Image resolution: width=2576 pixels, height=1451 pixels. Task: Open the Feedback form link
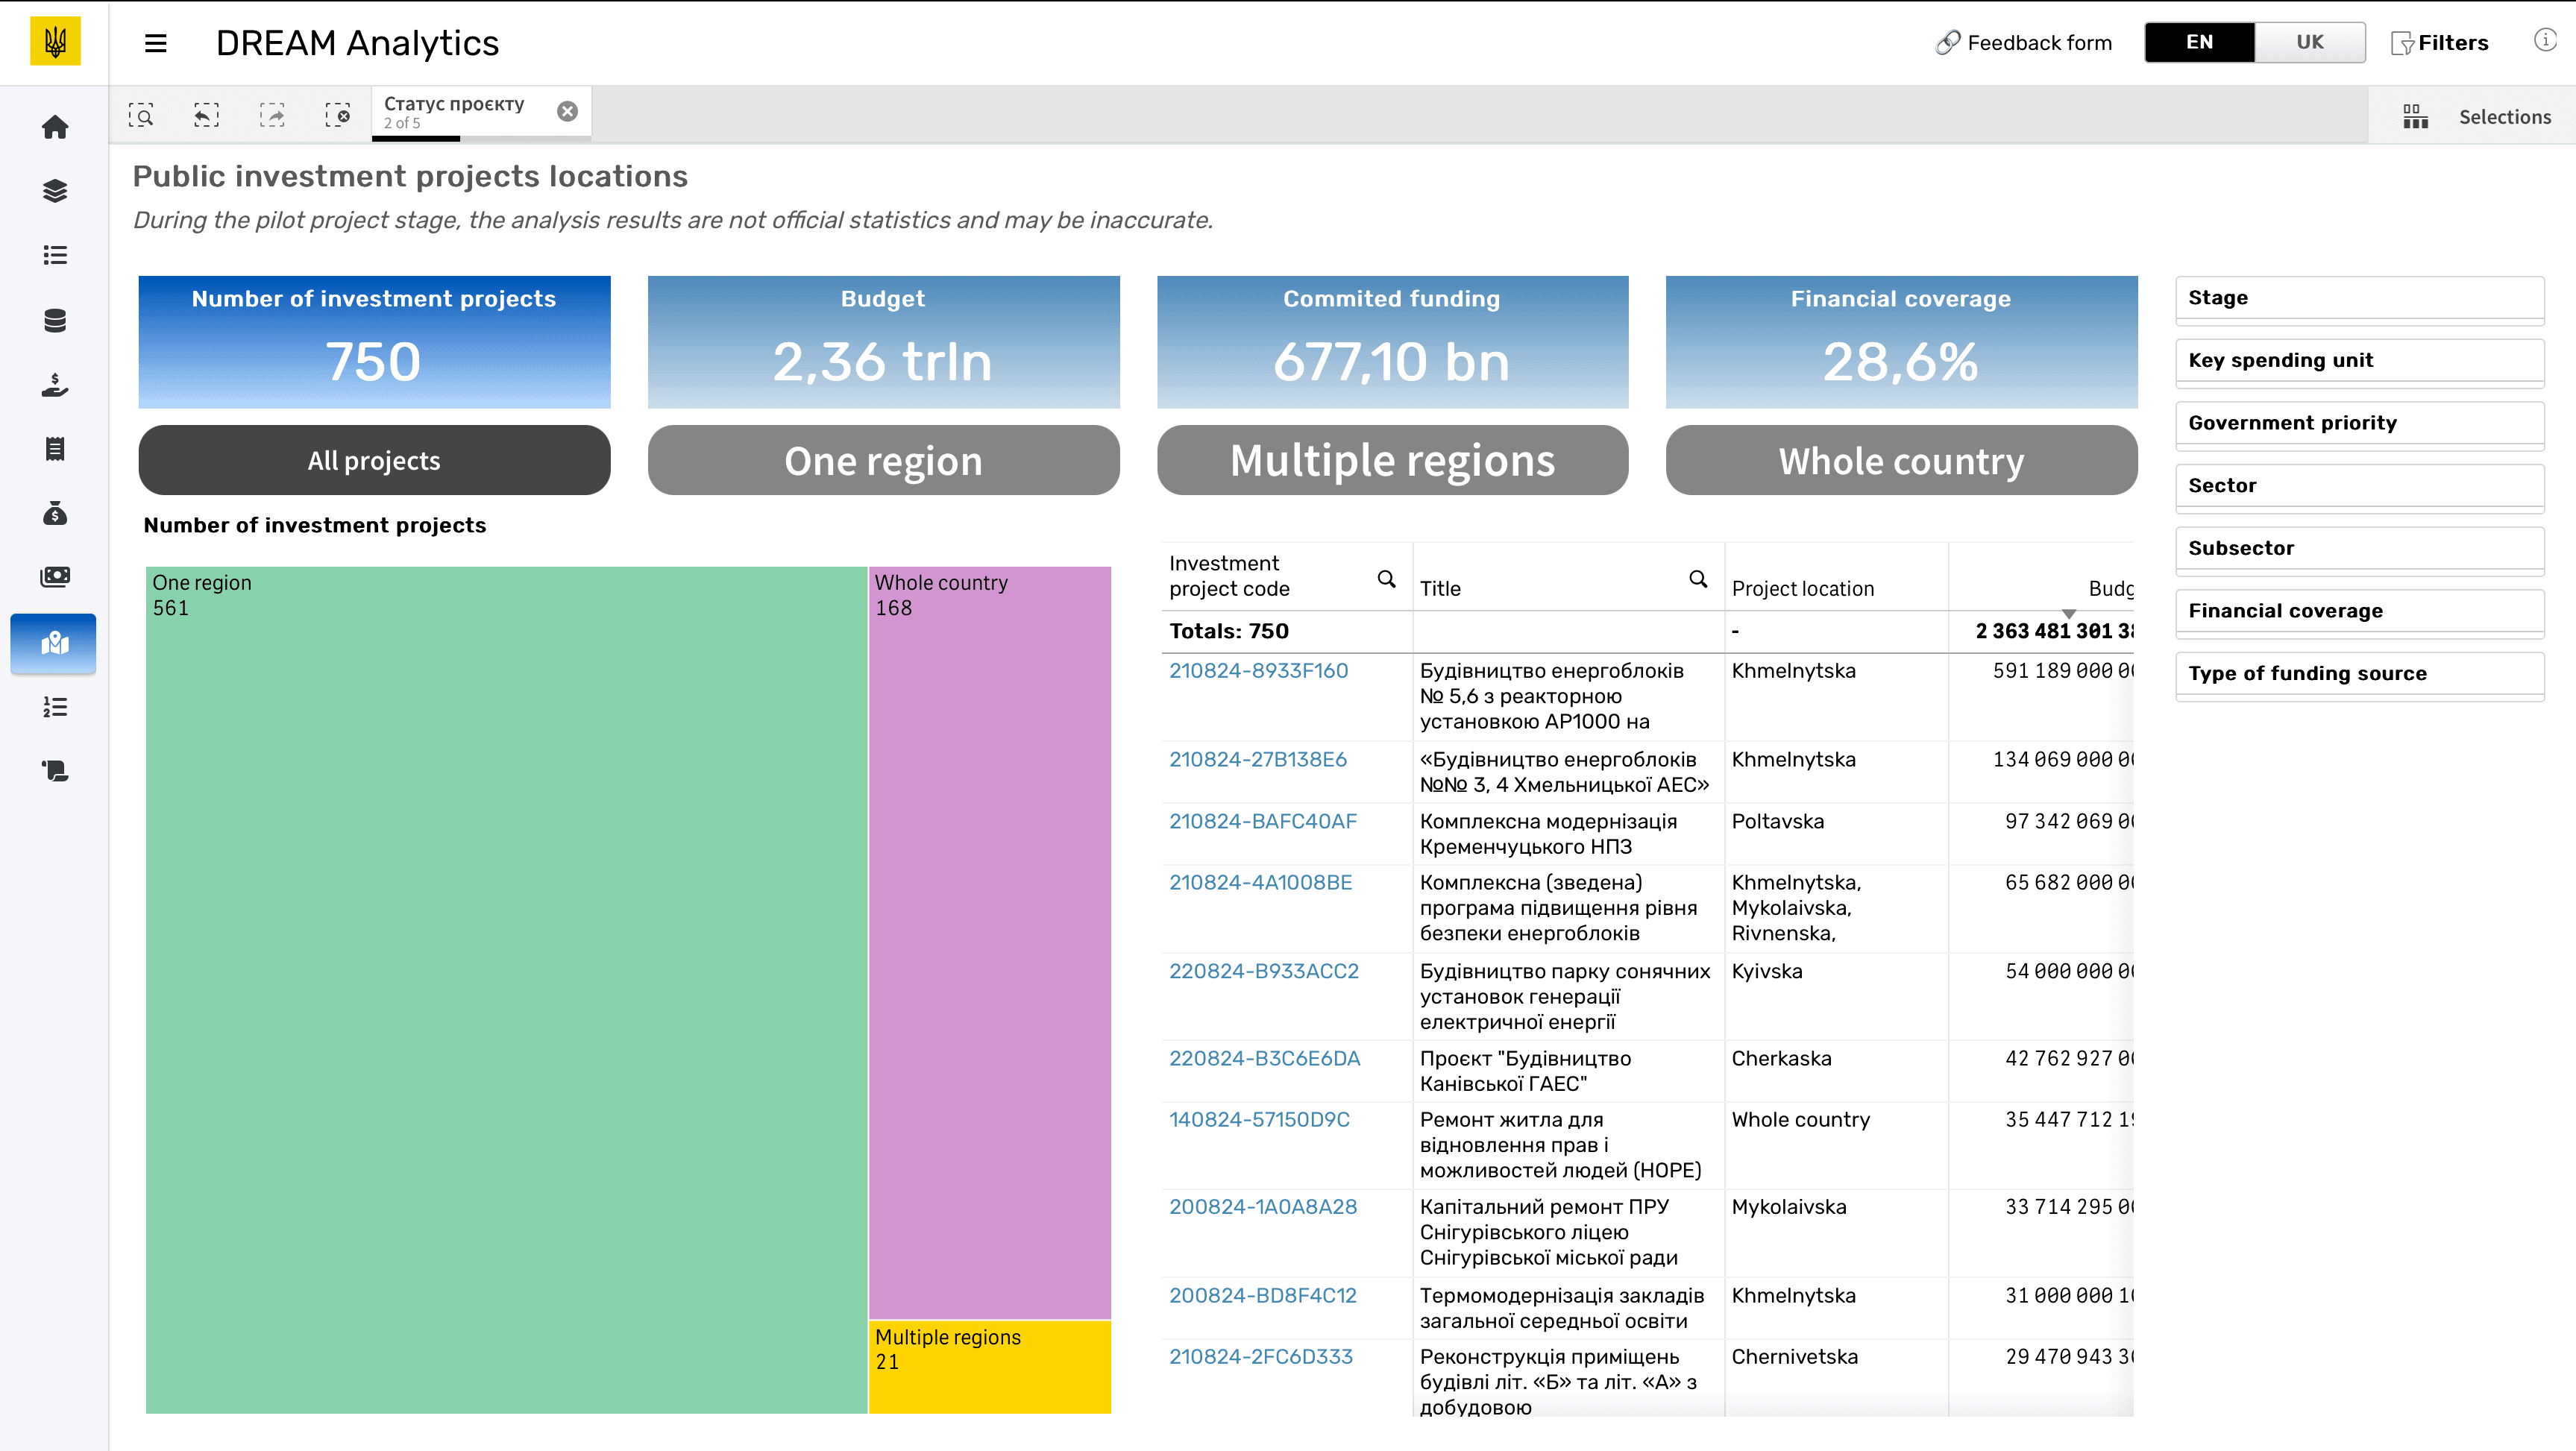(2024, 42)
